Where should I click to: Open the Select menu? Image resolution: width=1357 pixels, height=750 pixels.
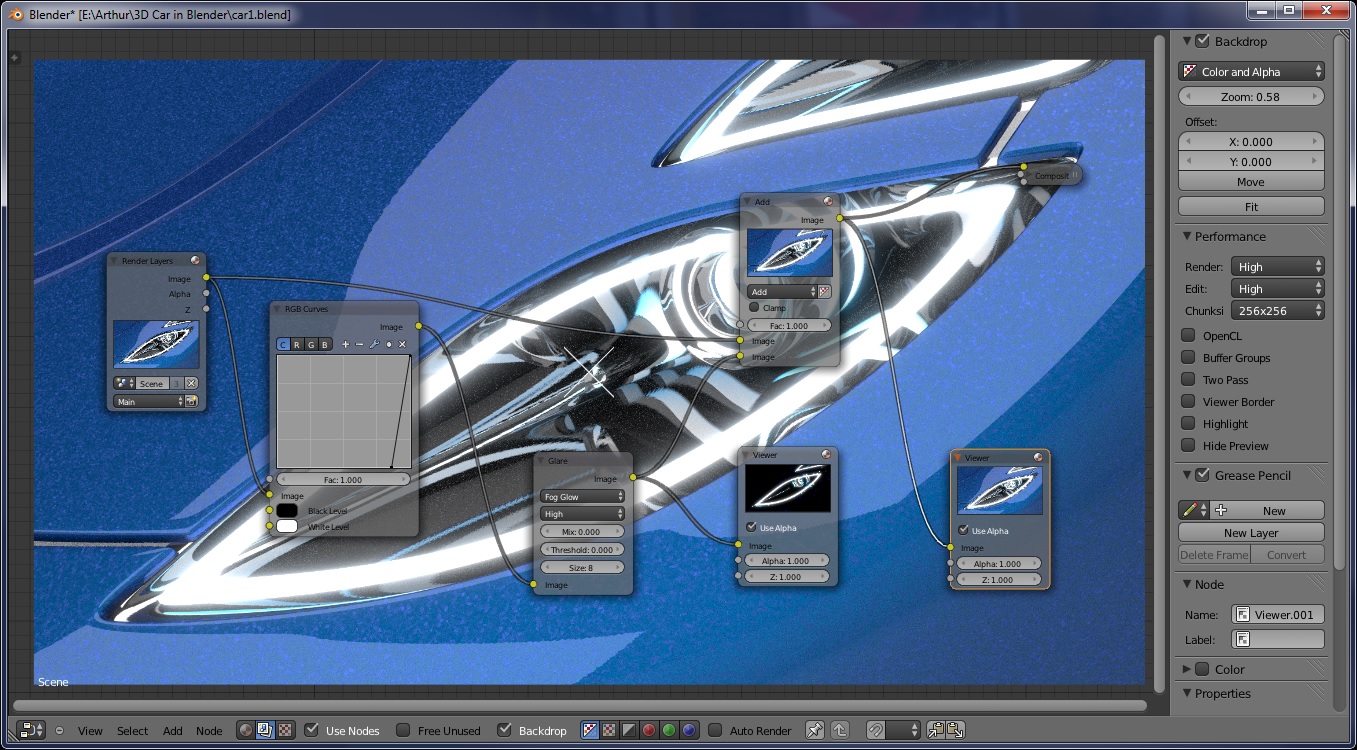click(x=132, y=731)
